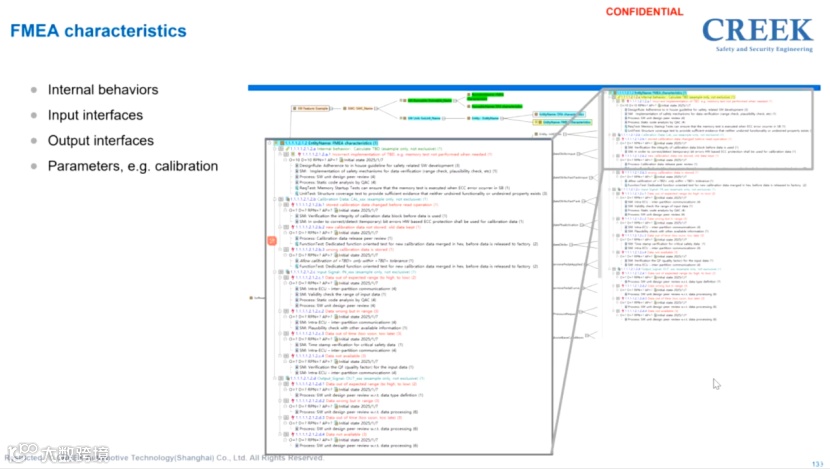
Task: Click the 'Entity: EntityName' graph node
Action: coord(483,118)
